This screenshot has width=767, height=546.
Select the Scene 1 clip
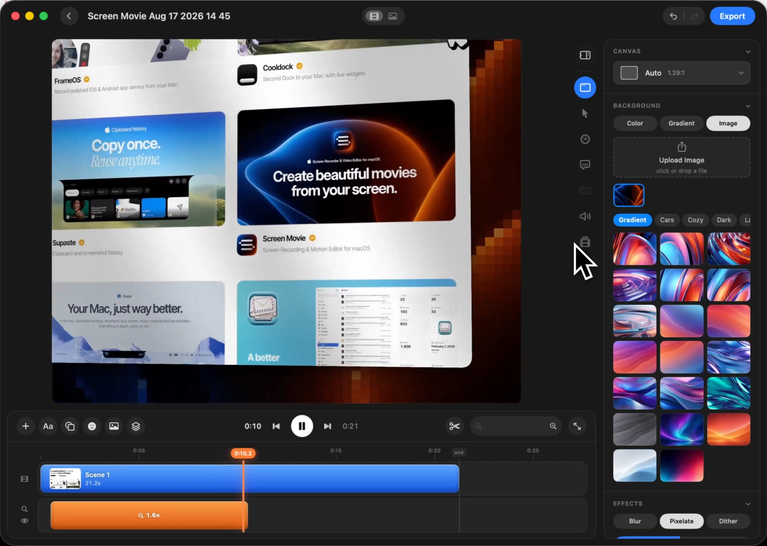coord(249,478)
